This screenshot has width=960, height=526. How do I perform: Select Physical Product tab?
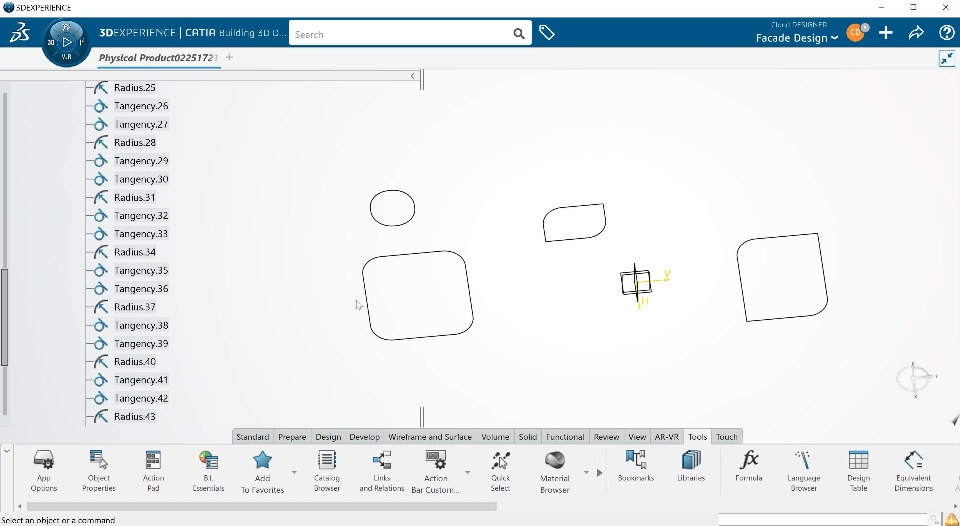coord(159,58)
